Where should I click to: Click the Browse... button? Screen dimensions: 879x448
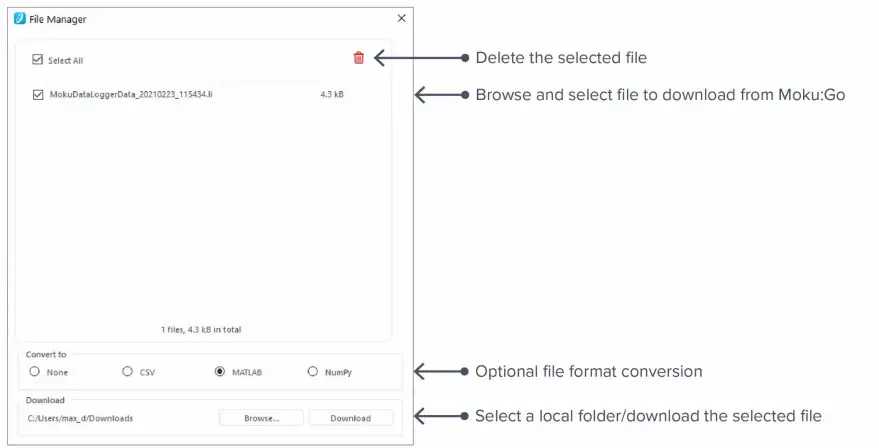261,418
